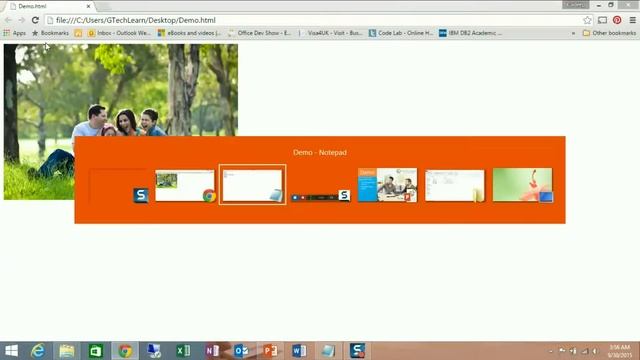This screenshot has width=640, height=360.
Task: Select the Snagit recording toolbar thumbnail in switcher
Action: click(320, 197)
